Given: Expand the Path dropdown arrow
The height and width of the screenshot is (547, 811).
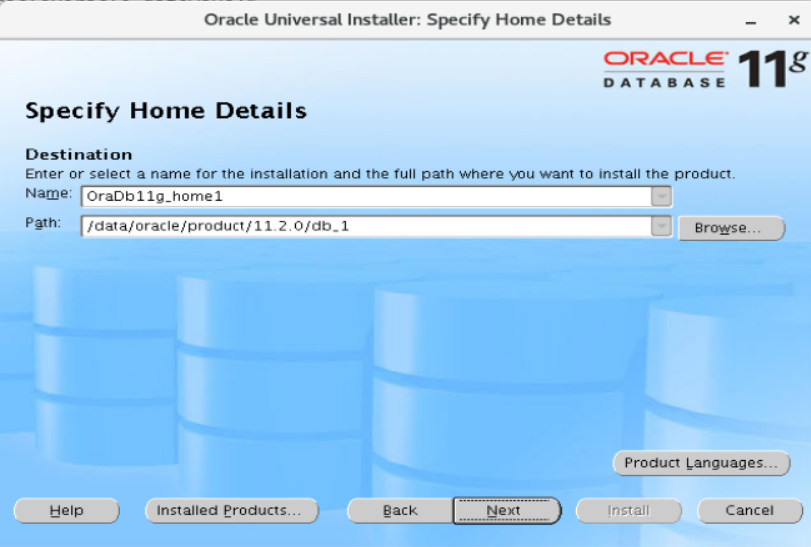Looking at the screenshot, I should pos(662,226).
